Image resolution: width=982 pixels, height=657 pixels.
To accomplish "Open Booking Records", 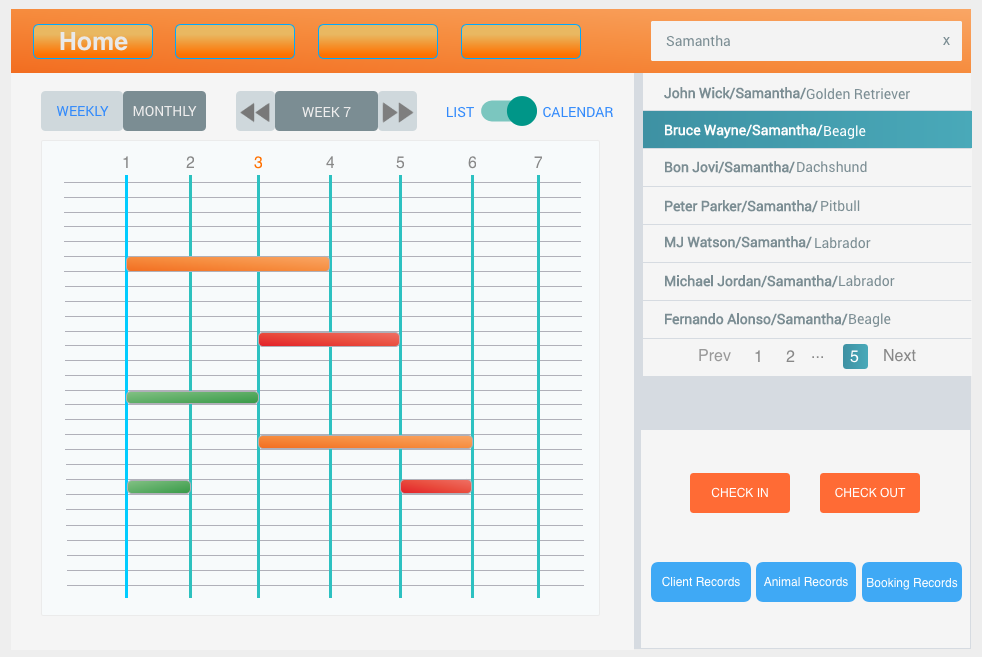I will coord(911,582).
